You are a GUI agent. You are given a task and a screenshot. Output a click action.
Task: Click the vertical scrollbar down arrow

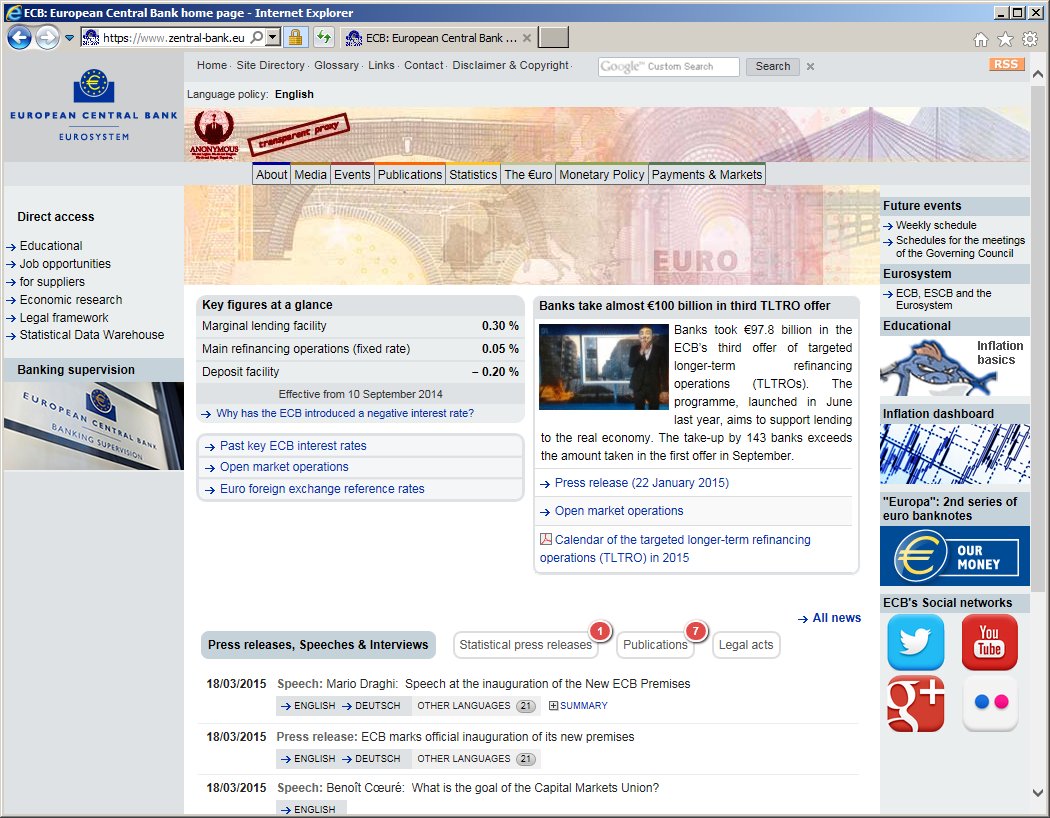coord(1039,792)
